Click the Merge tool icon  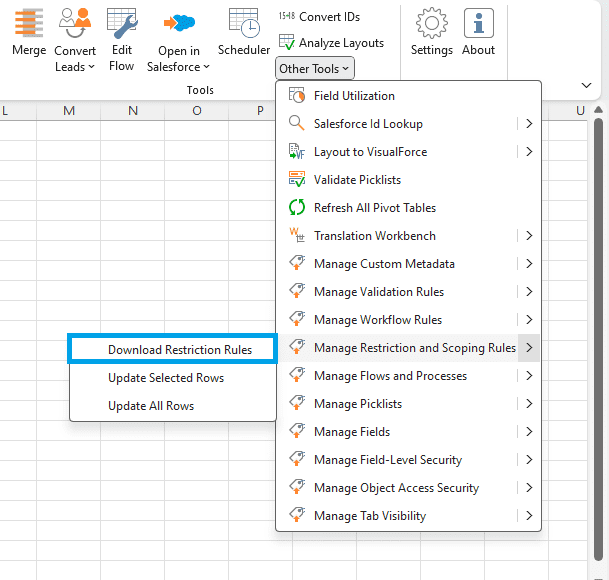click(29, 22)
